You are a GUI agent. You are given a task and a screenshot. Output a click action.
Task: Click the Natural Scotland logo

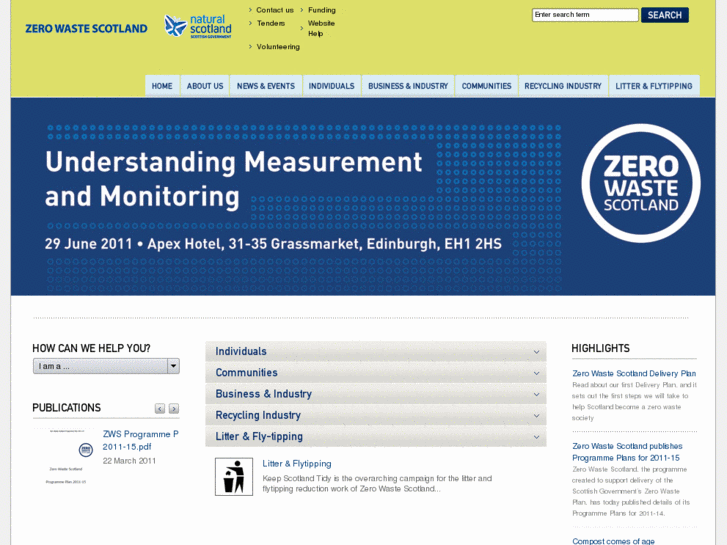[x=198, y=26]
